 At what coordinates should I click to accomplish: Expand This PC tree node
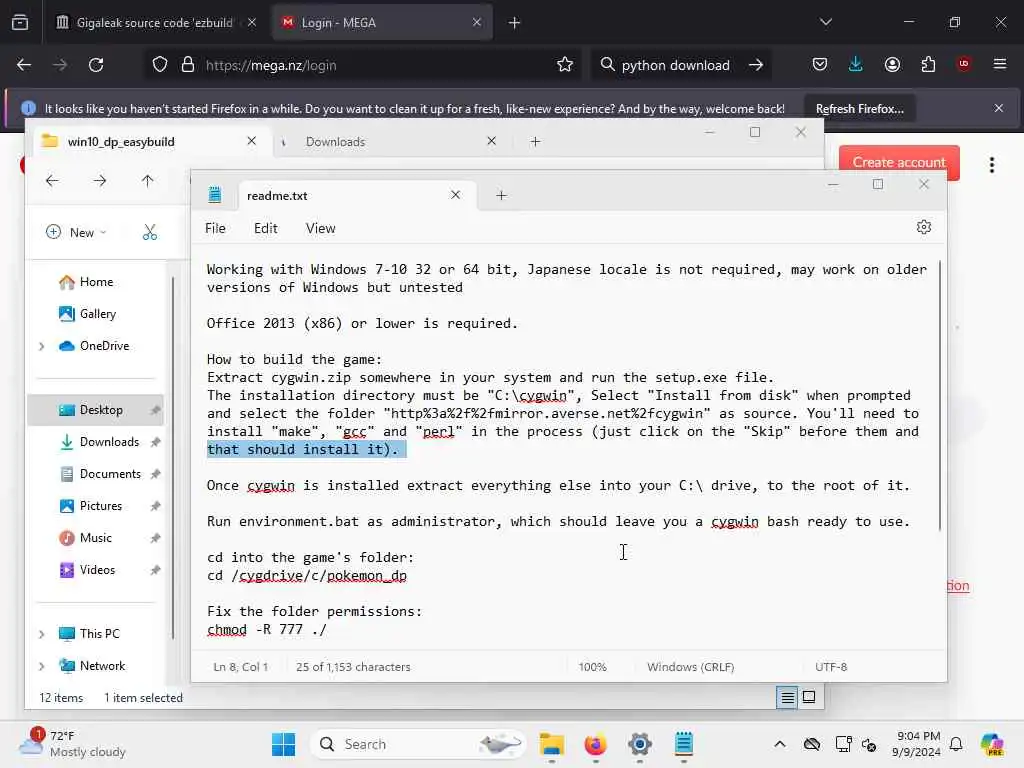click(x=42, y=634)
